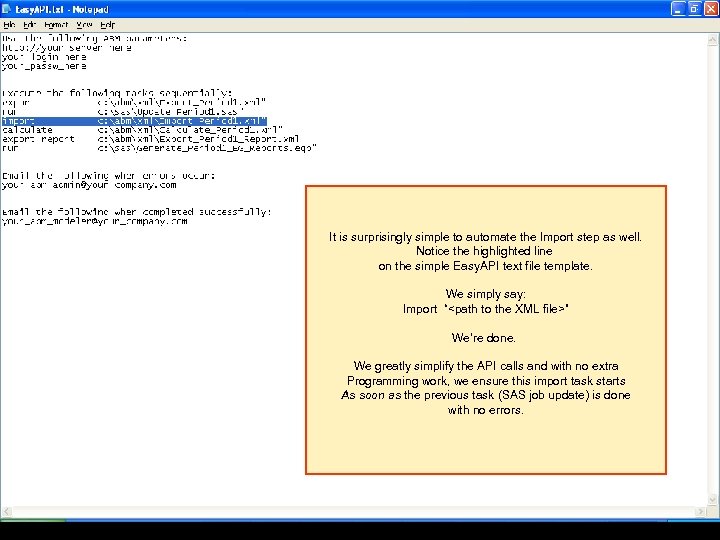The image size is (720, 540).
Task: Click 'Email the following when errors occur:' line
Action: (x=108, y=175)
